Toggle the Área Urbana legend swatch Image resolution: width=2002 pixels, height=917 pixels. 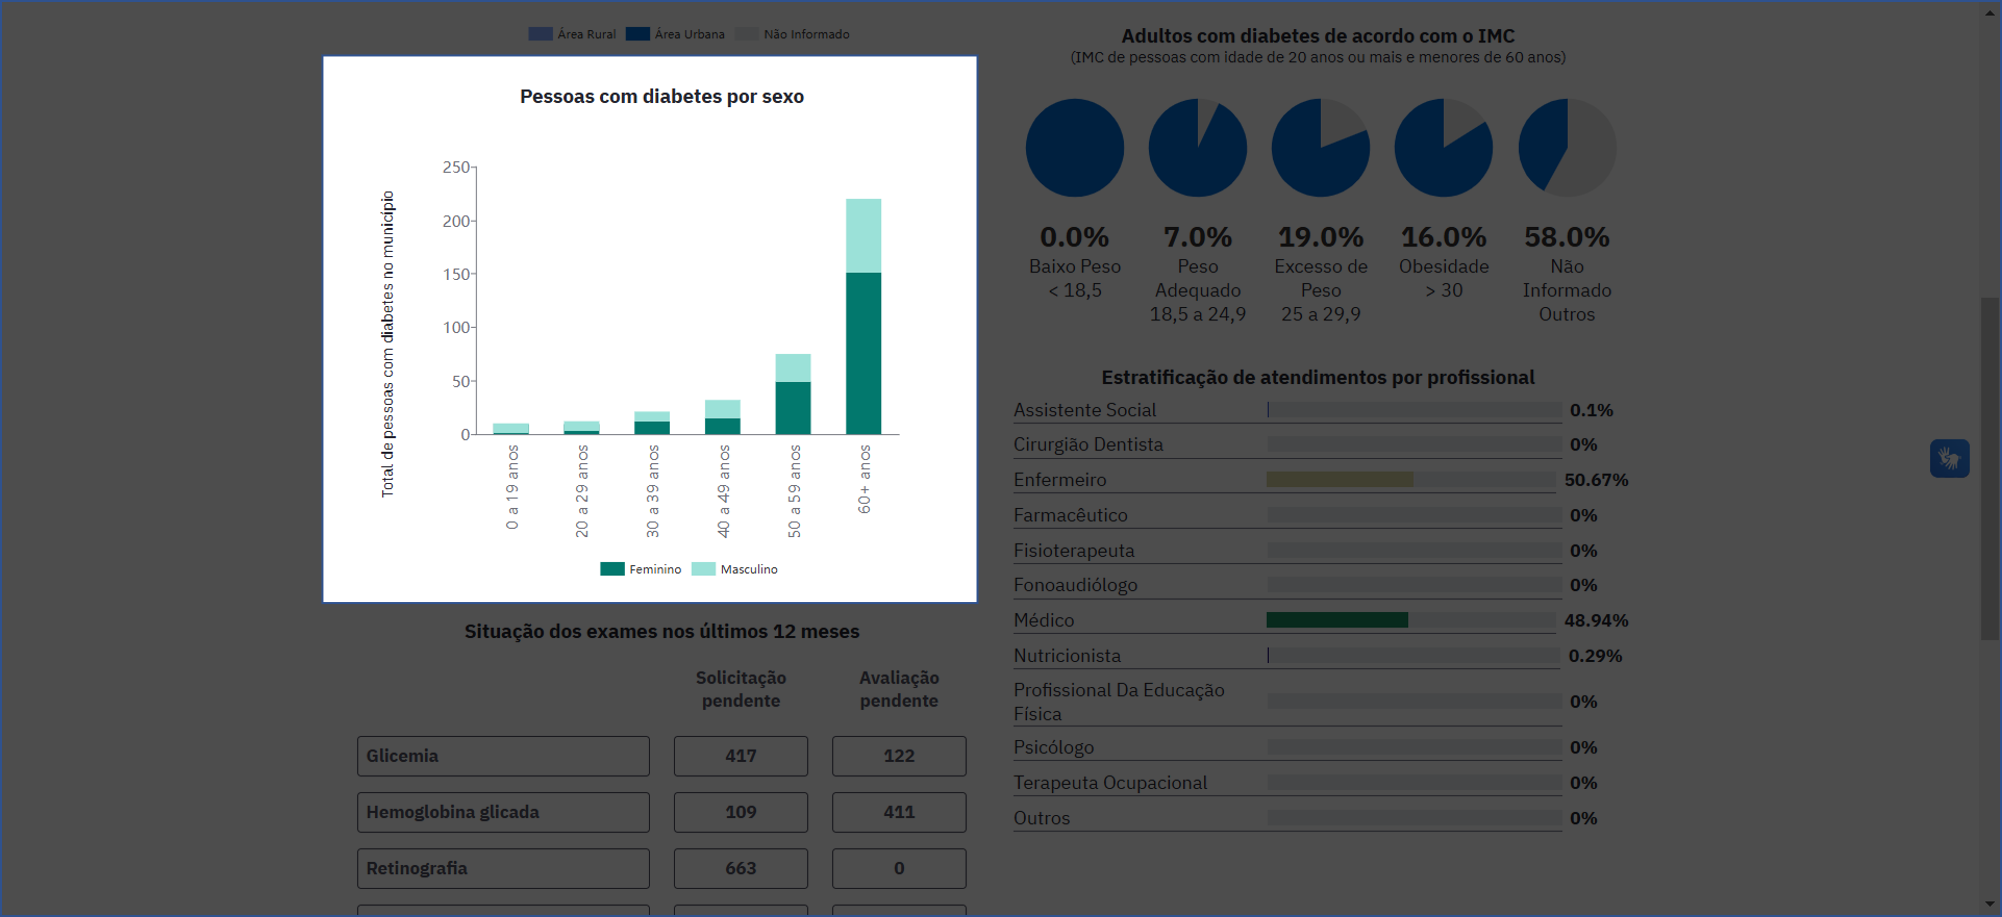(x=637, y=34)
